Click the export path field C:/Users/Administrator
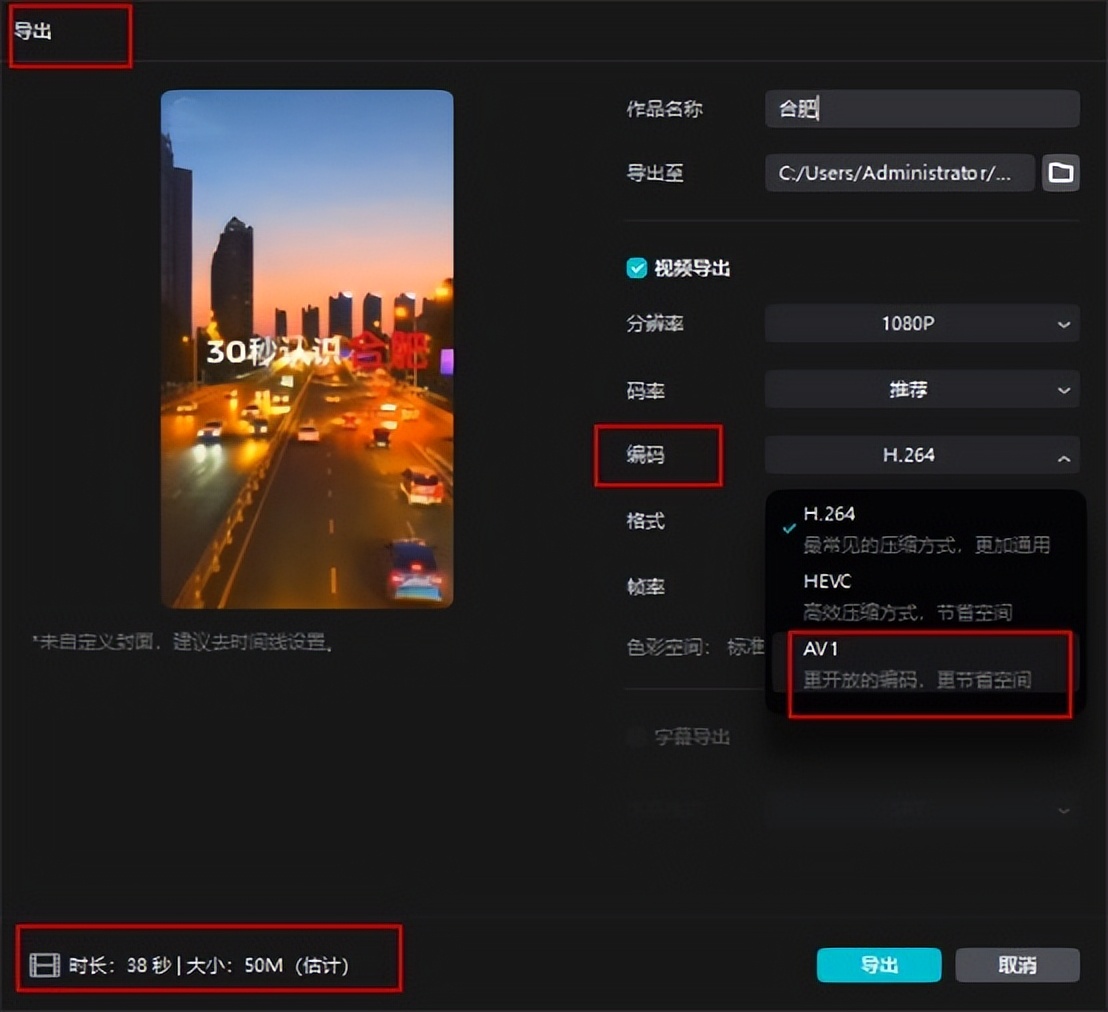The image size is (1108, 1012). (x=898, y=172)
